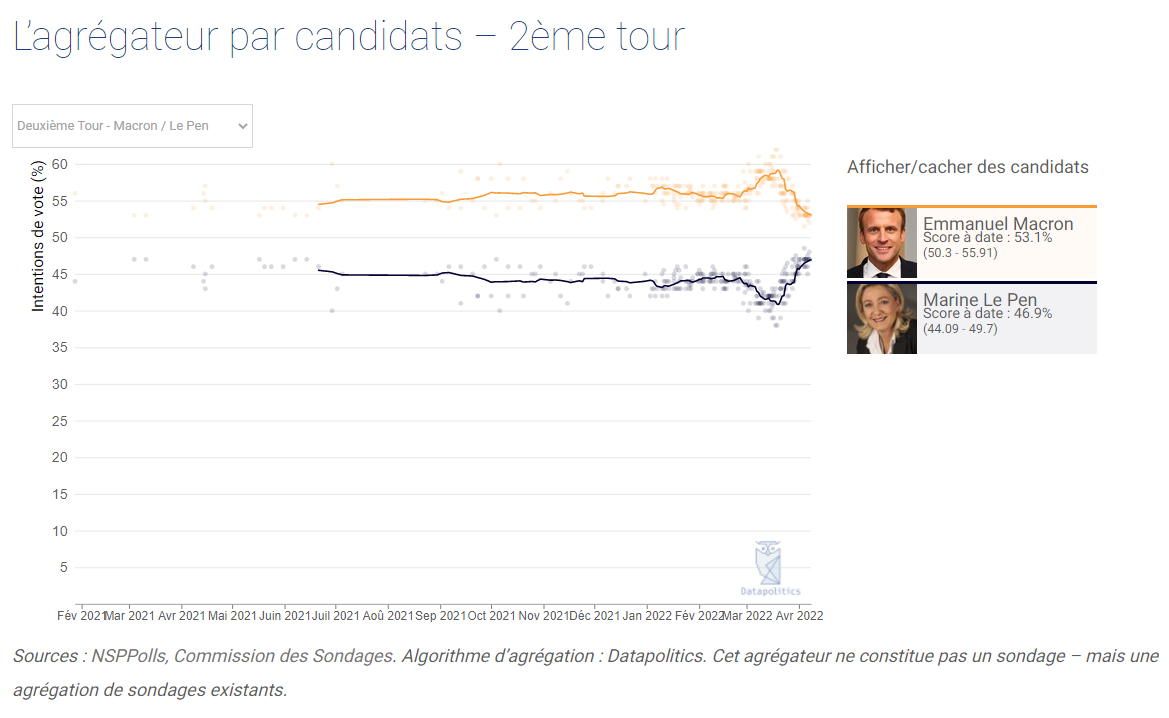Toggle Marine Le Pen candidate visibility
This screenshot has height=718, width=1169.
pos(971,318)
